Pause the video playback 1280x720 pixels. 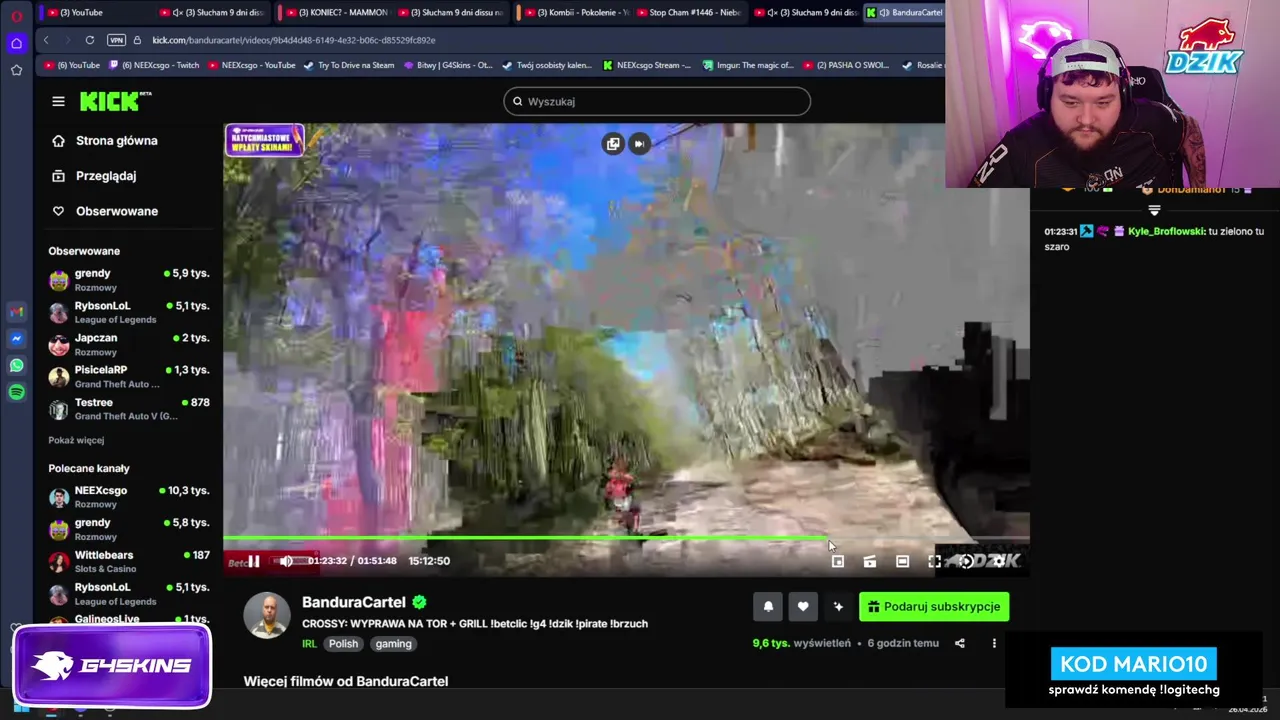click(x=254, y=561)
